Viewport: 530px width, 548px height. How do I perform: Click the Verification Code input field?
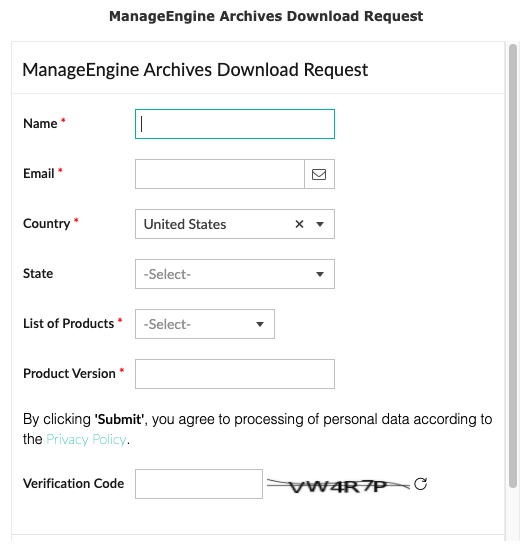click(x=199, y=484)
